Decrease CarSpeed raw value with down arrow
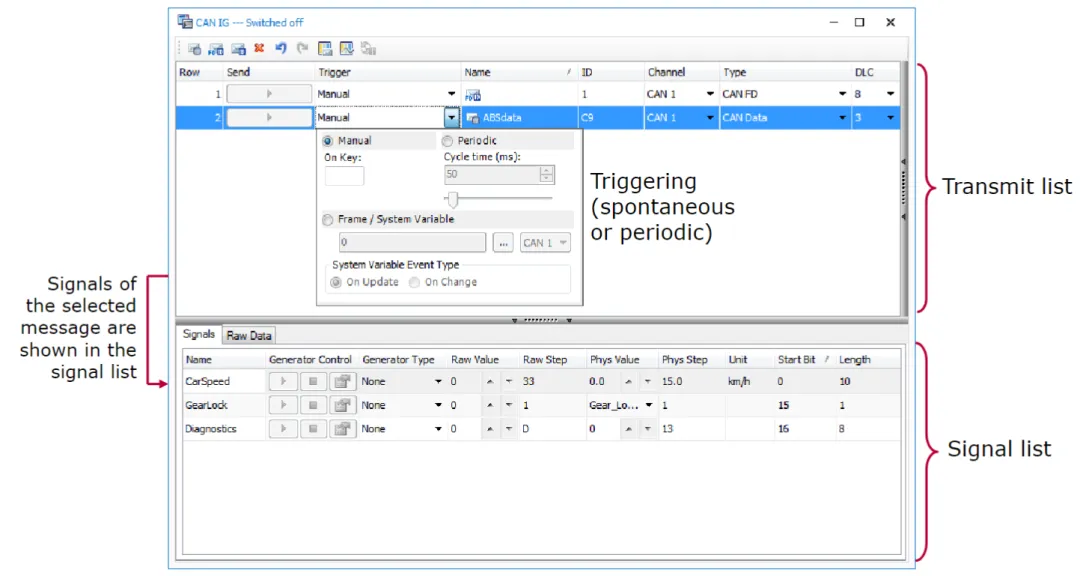The width and height of the screenshot is (1080, 576). pyautogui.click(x=508, y=382)
